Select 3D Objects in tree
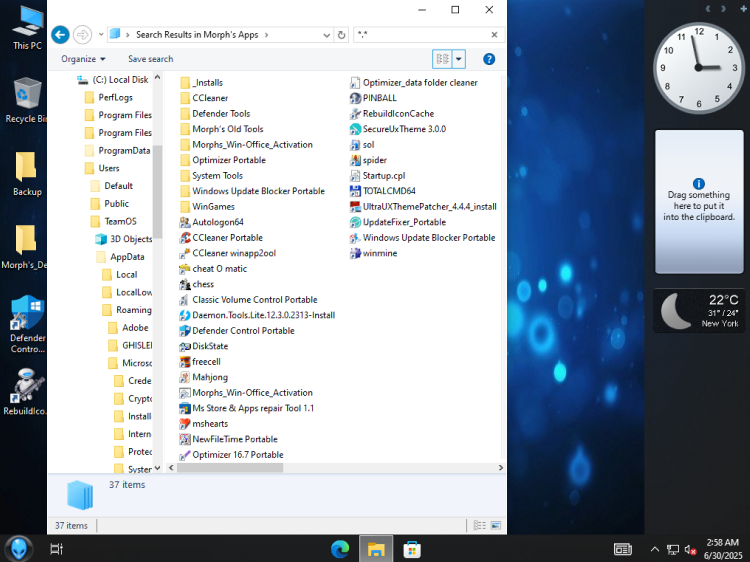The width and height of the screenshot is (750, 562). click(124, 239)
